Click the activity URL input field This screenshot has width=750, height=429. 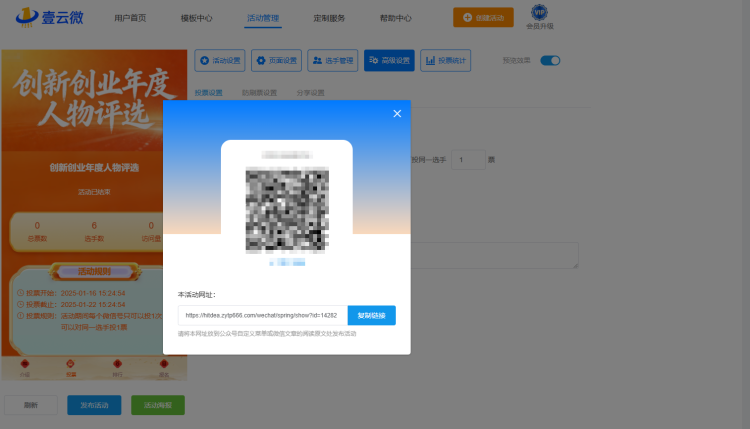(263, 315)
